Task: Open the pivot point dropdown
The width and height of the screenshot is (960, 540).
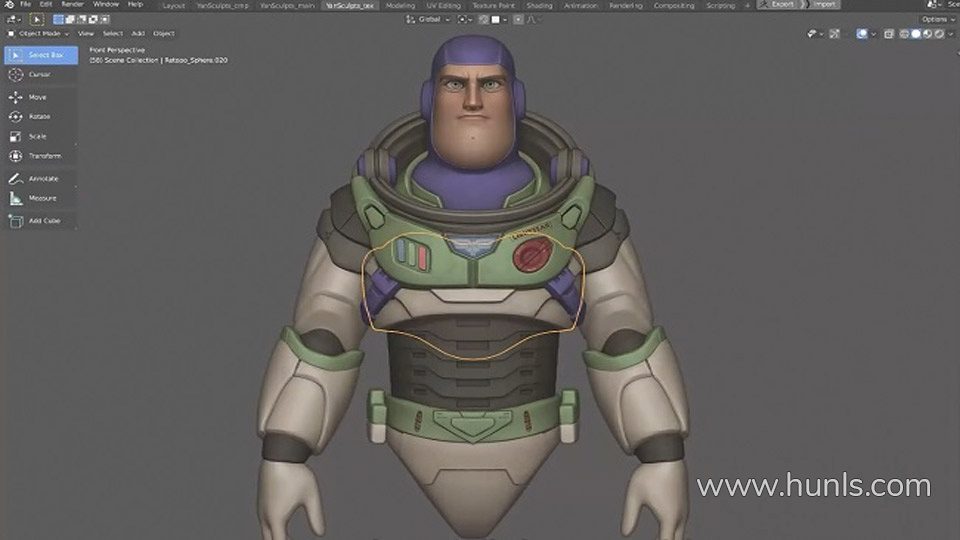Action: (x=465, y=20)
